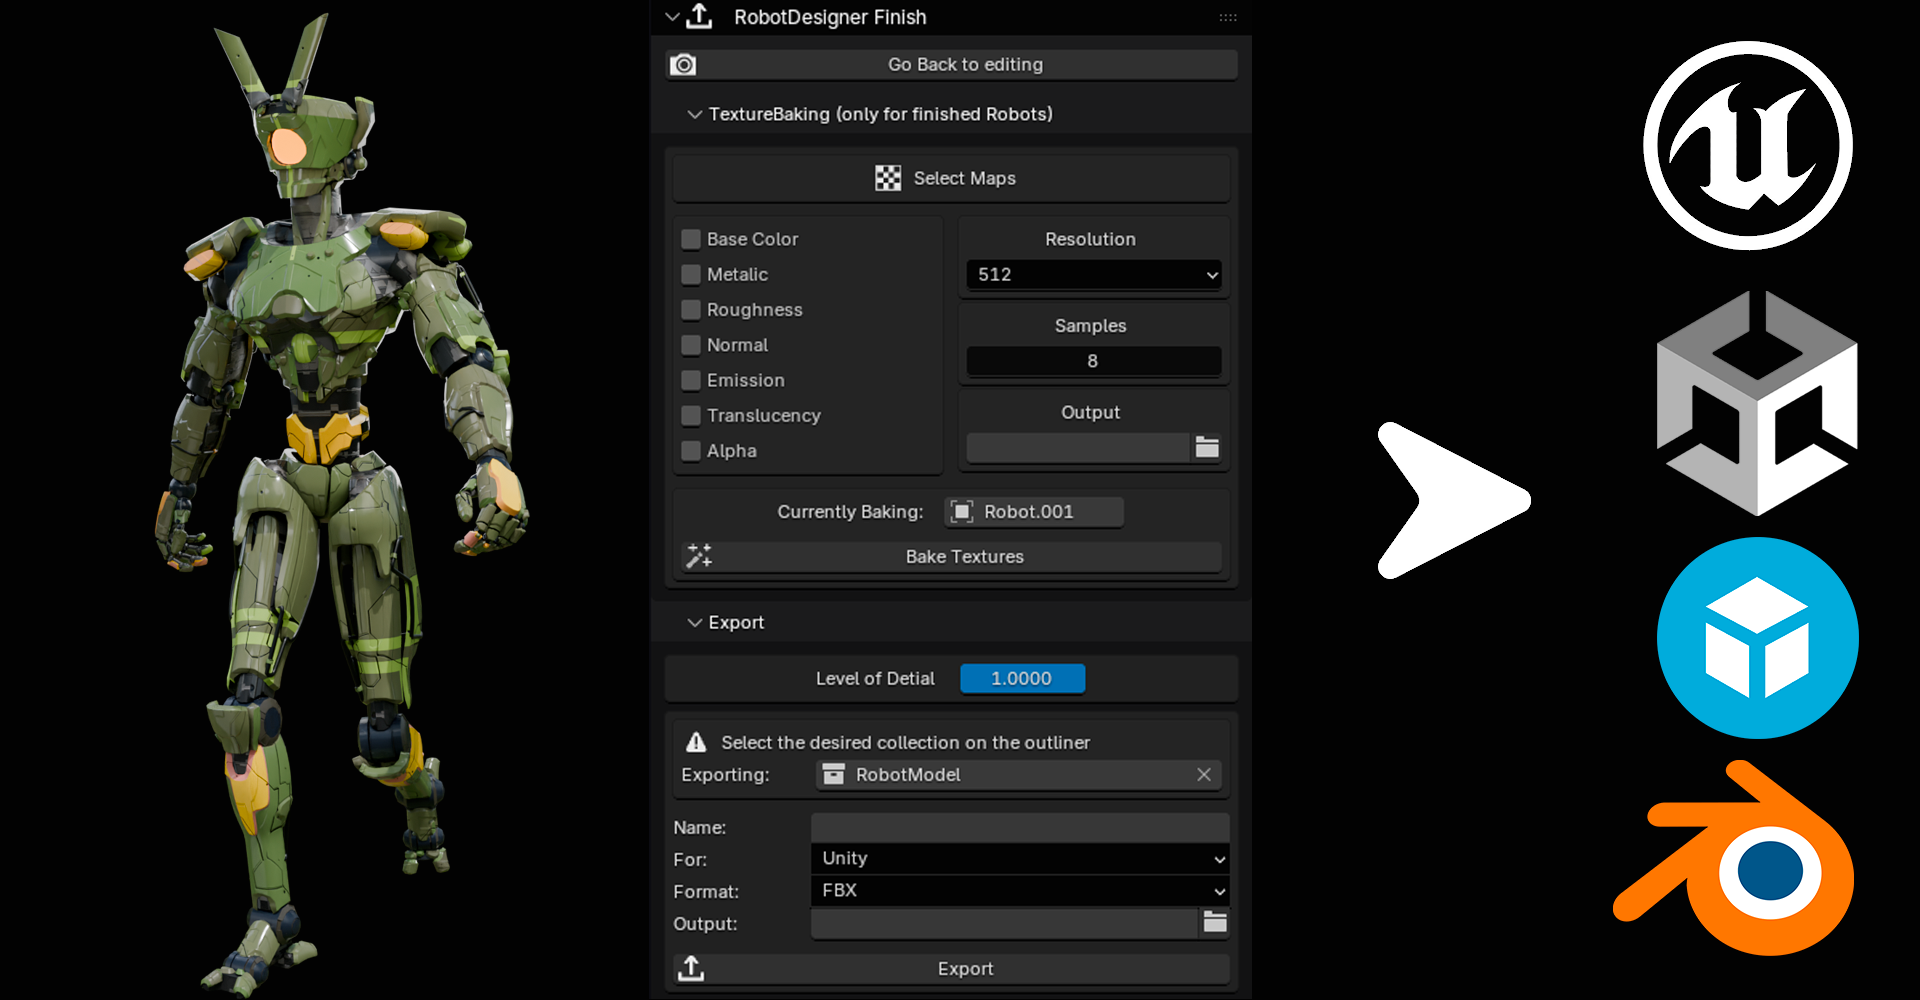This screenshot has width=1920, height=1000.
Task: Toggle the Roughness map checkbox
Action: [x=691, y=310]
